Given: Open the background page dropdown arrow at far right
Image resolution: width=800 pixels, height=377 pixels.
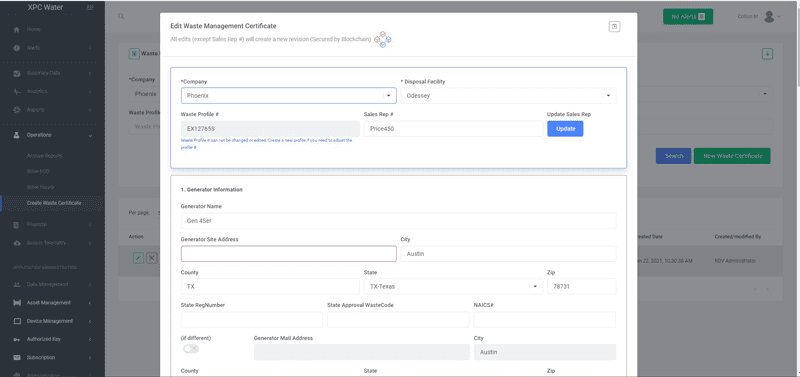Looking at the screenshot, I should [764, 94].
